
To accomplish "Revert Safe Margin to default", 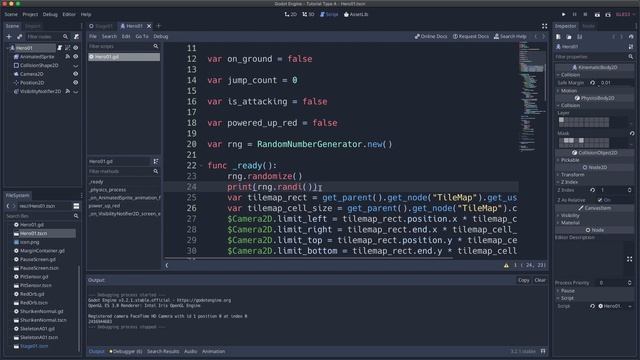I will pyautogui.click(x=593, y=83).
